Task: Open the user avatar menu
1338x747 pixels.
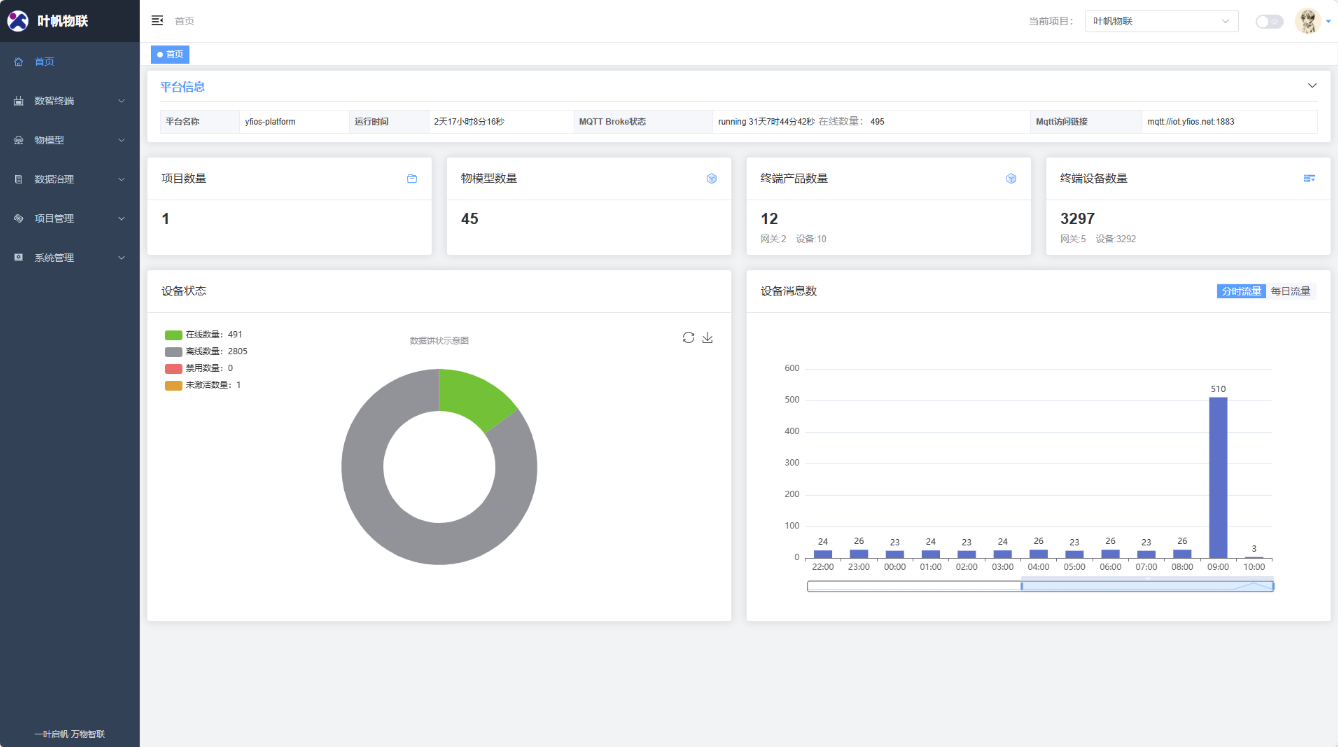Action: 1308,21
